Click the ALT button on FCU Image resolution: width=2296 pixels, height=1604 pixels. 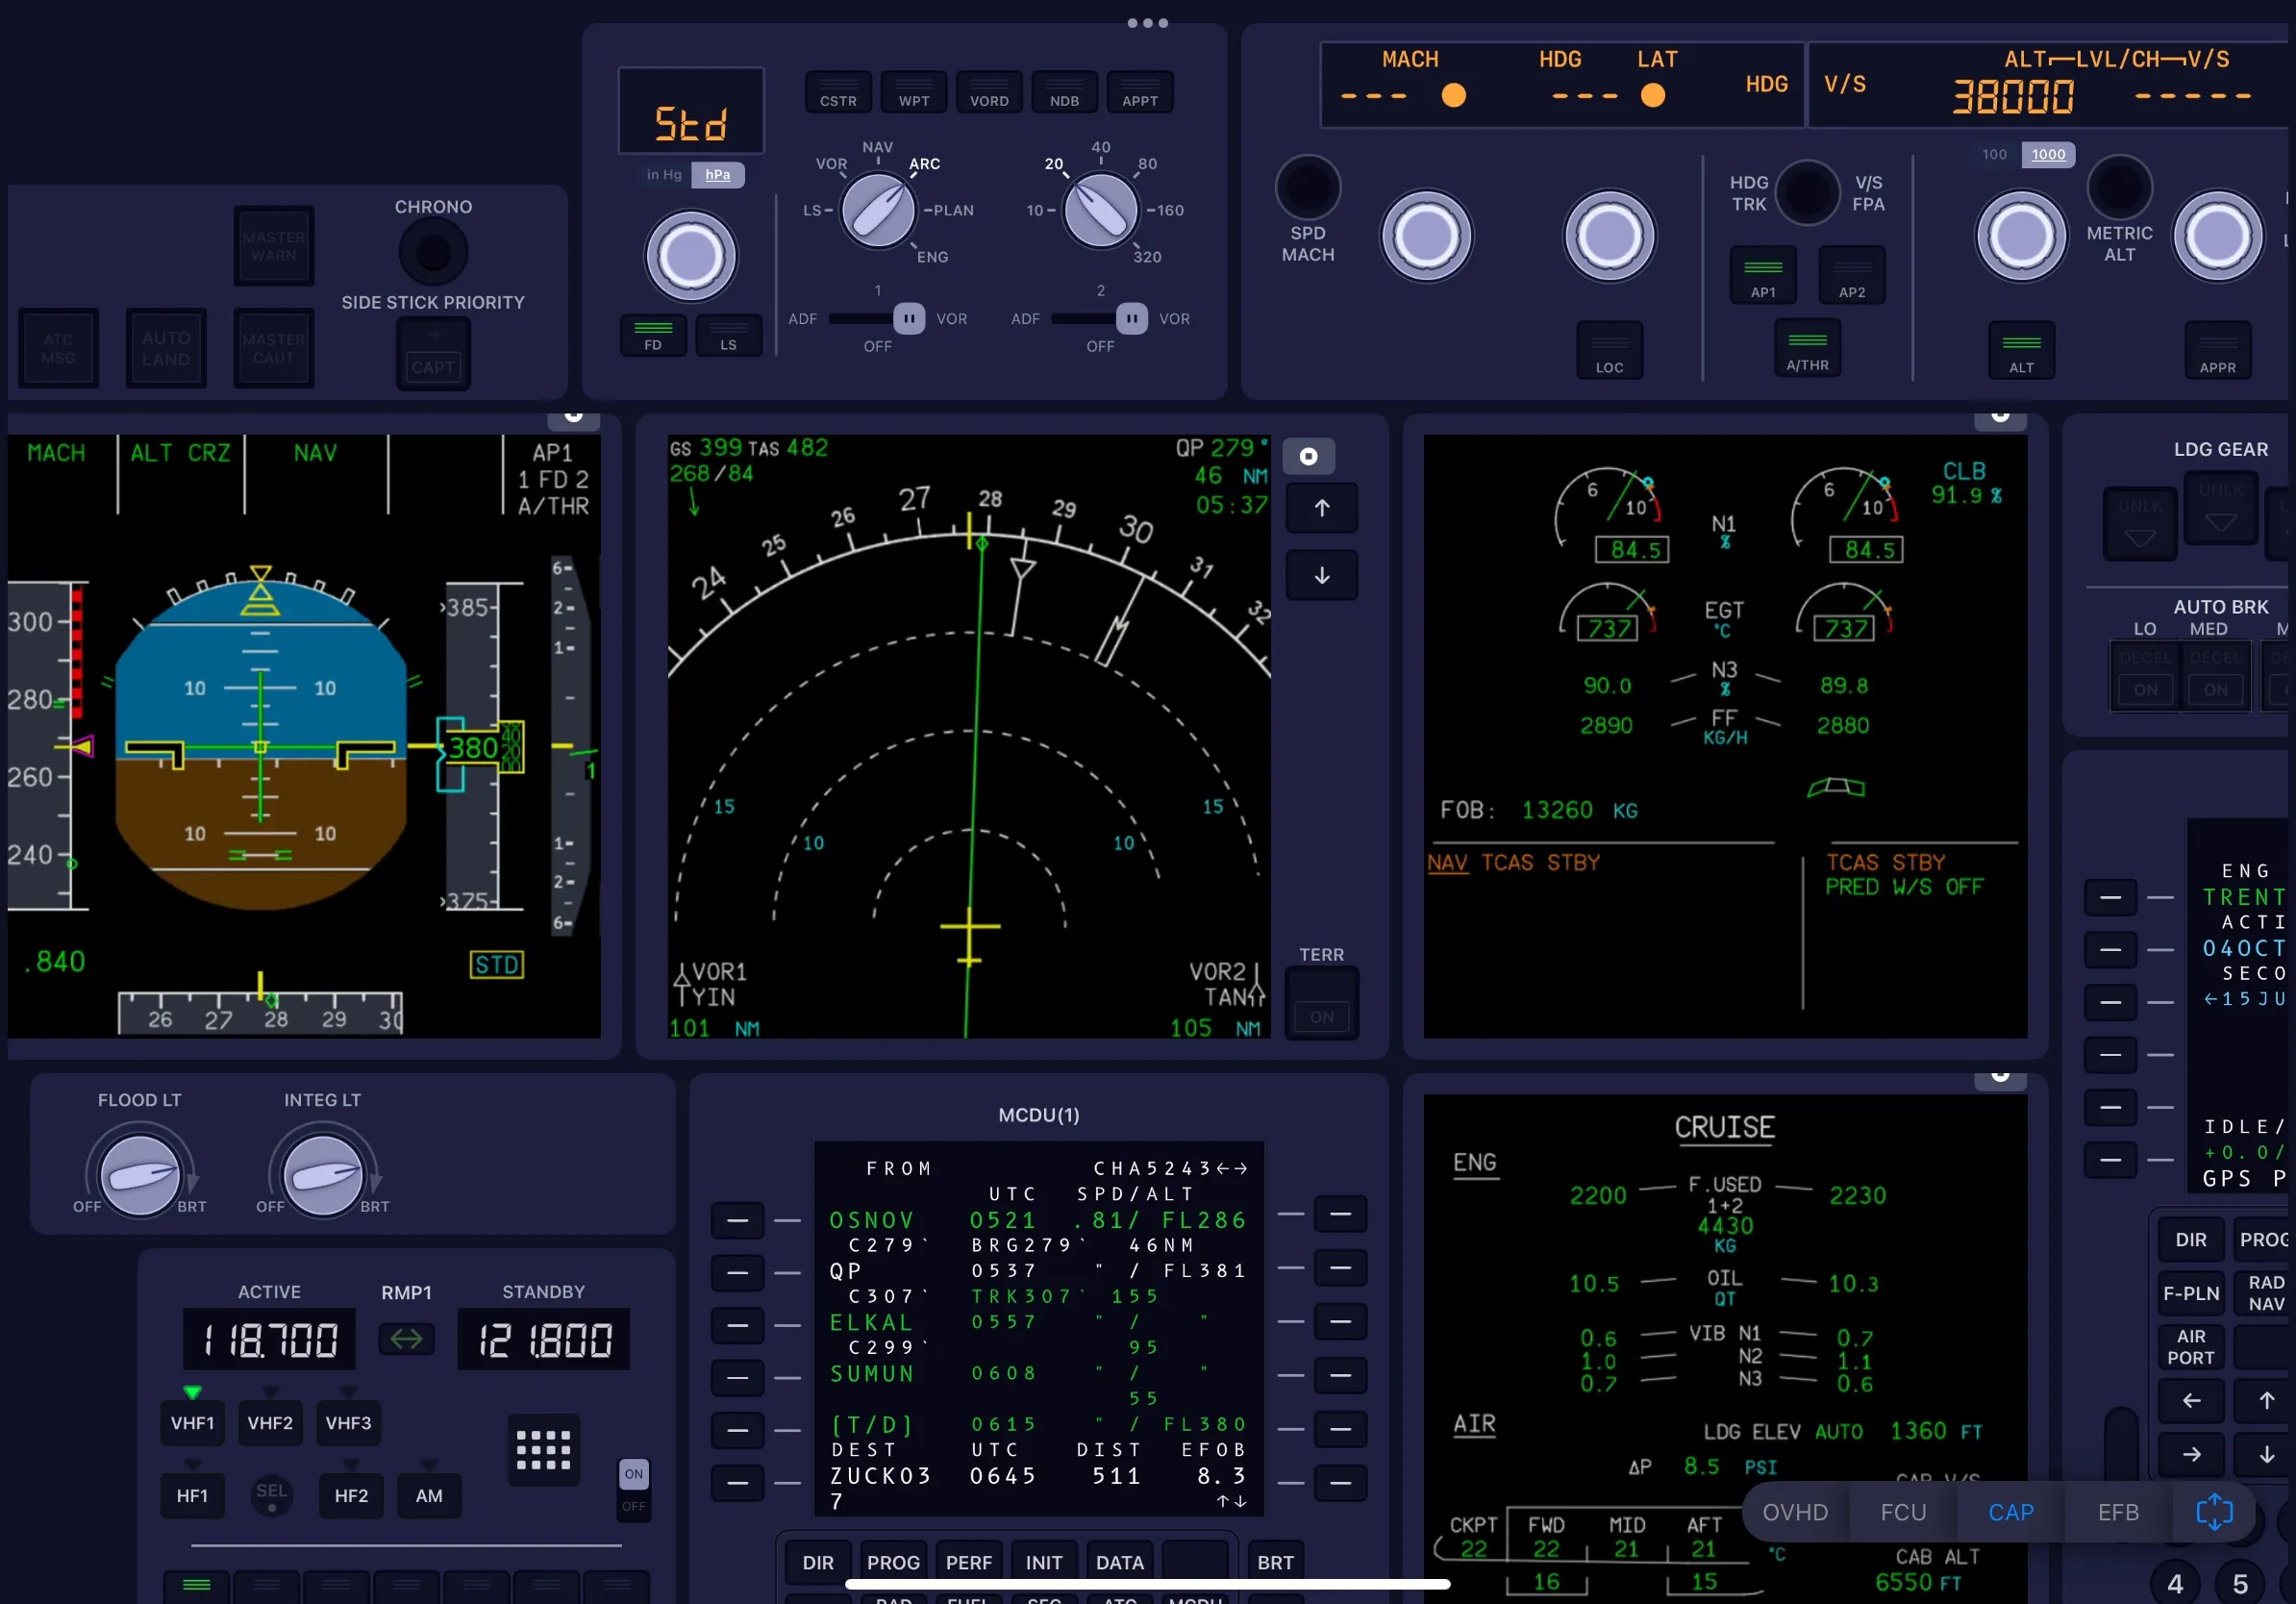click(2021, 350)
